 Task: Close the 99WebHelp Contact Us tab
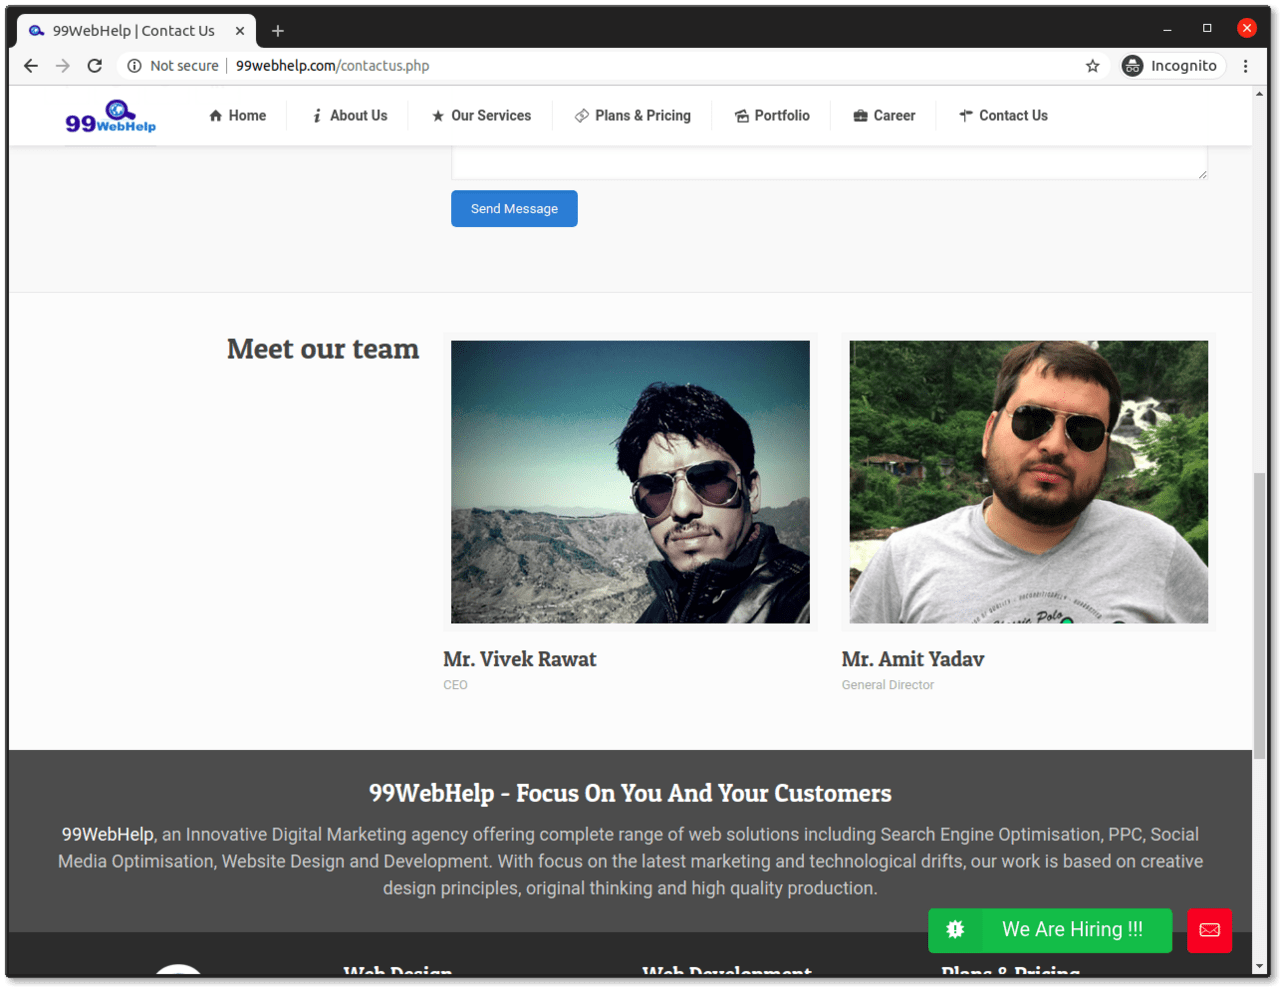click(240, 31)
